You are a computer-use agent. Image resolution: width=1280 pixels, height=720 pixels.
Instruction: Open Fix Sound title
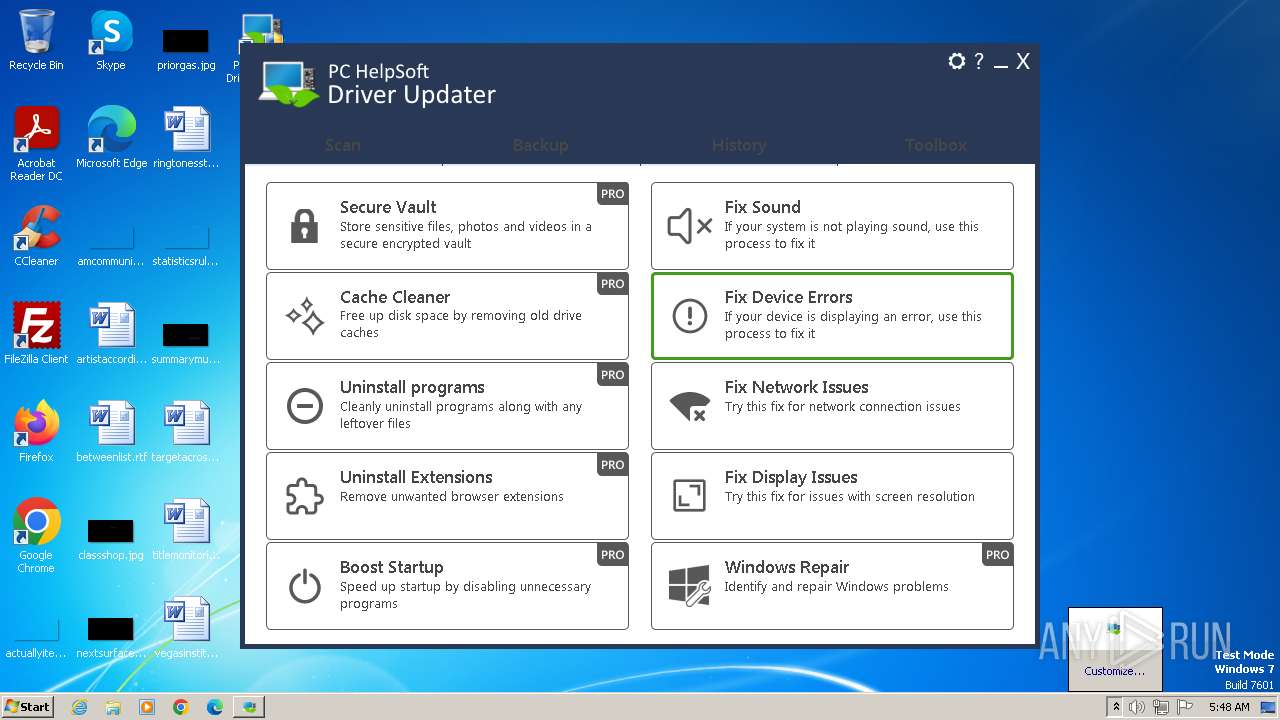763,207
